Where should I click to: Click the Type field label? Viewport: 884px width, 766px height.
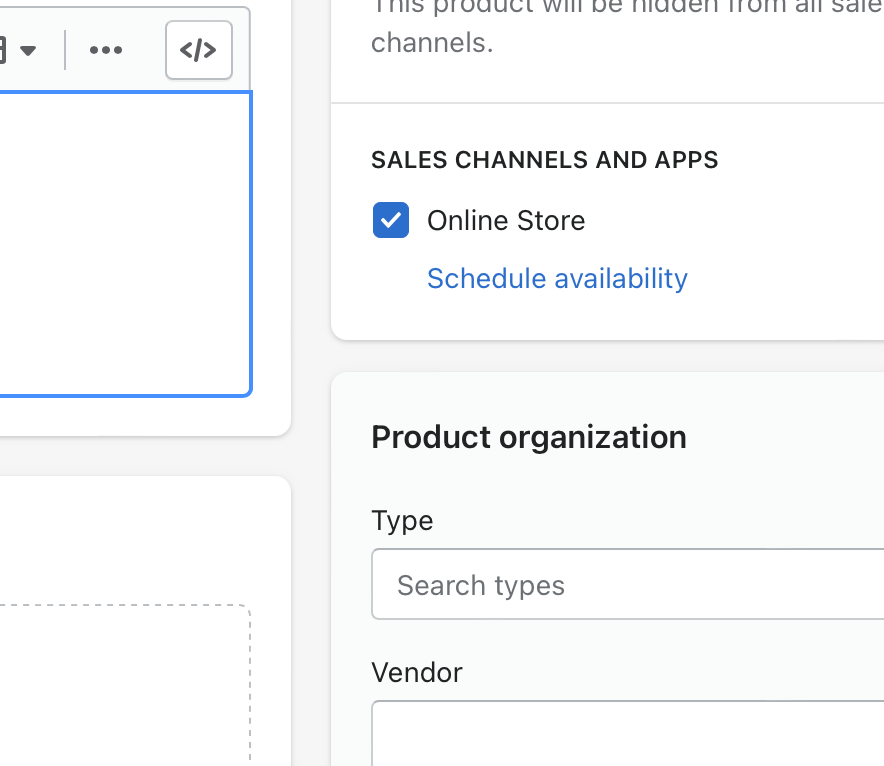pyautogui.click(x=402, y=521)
